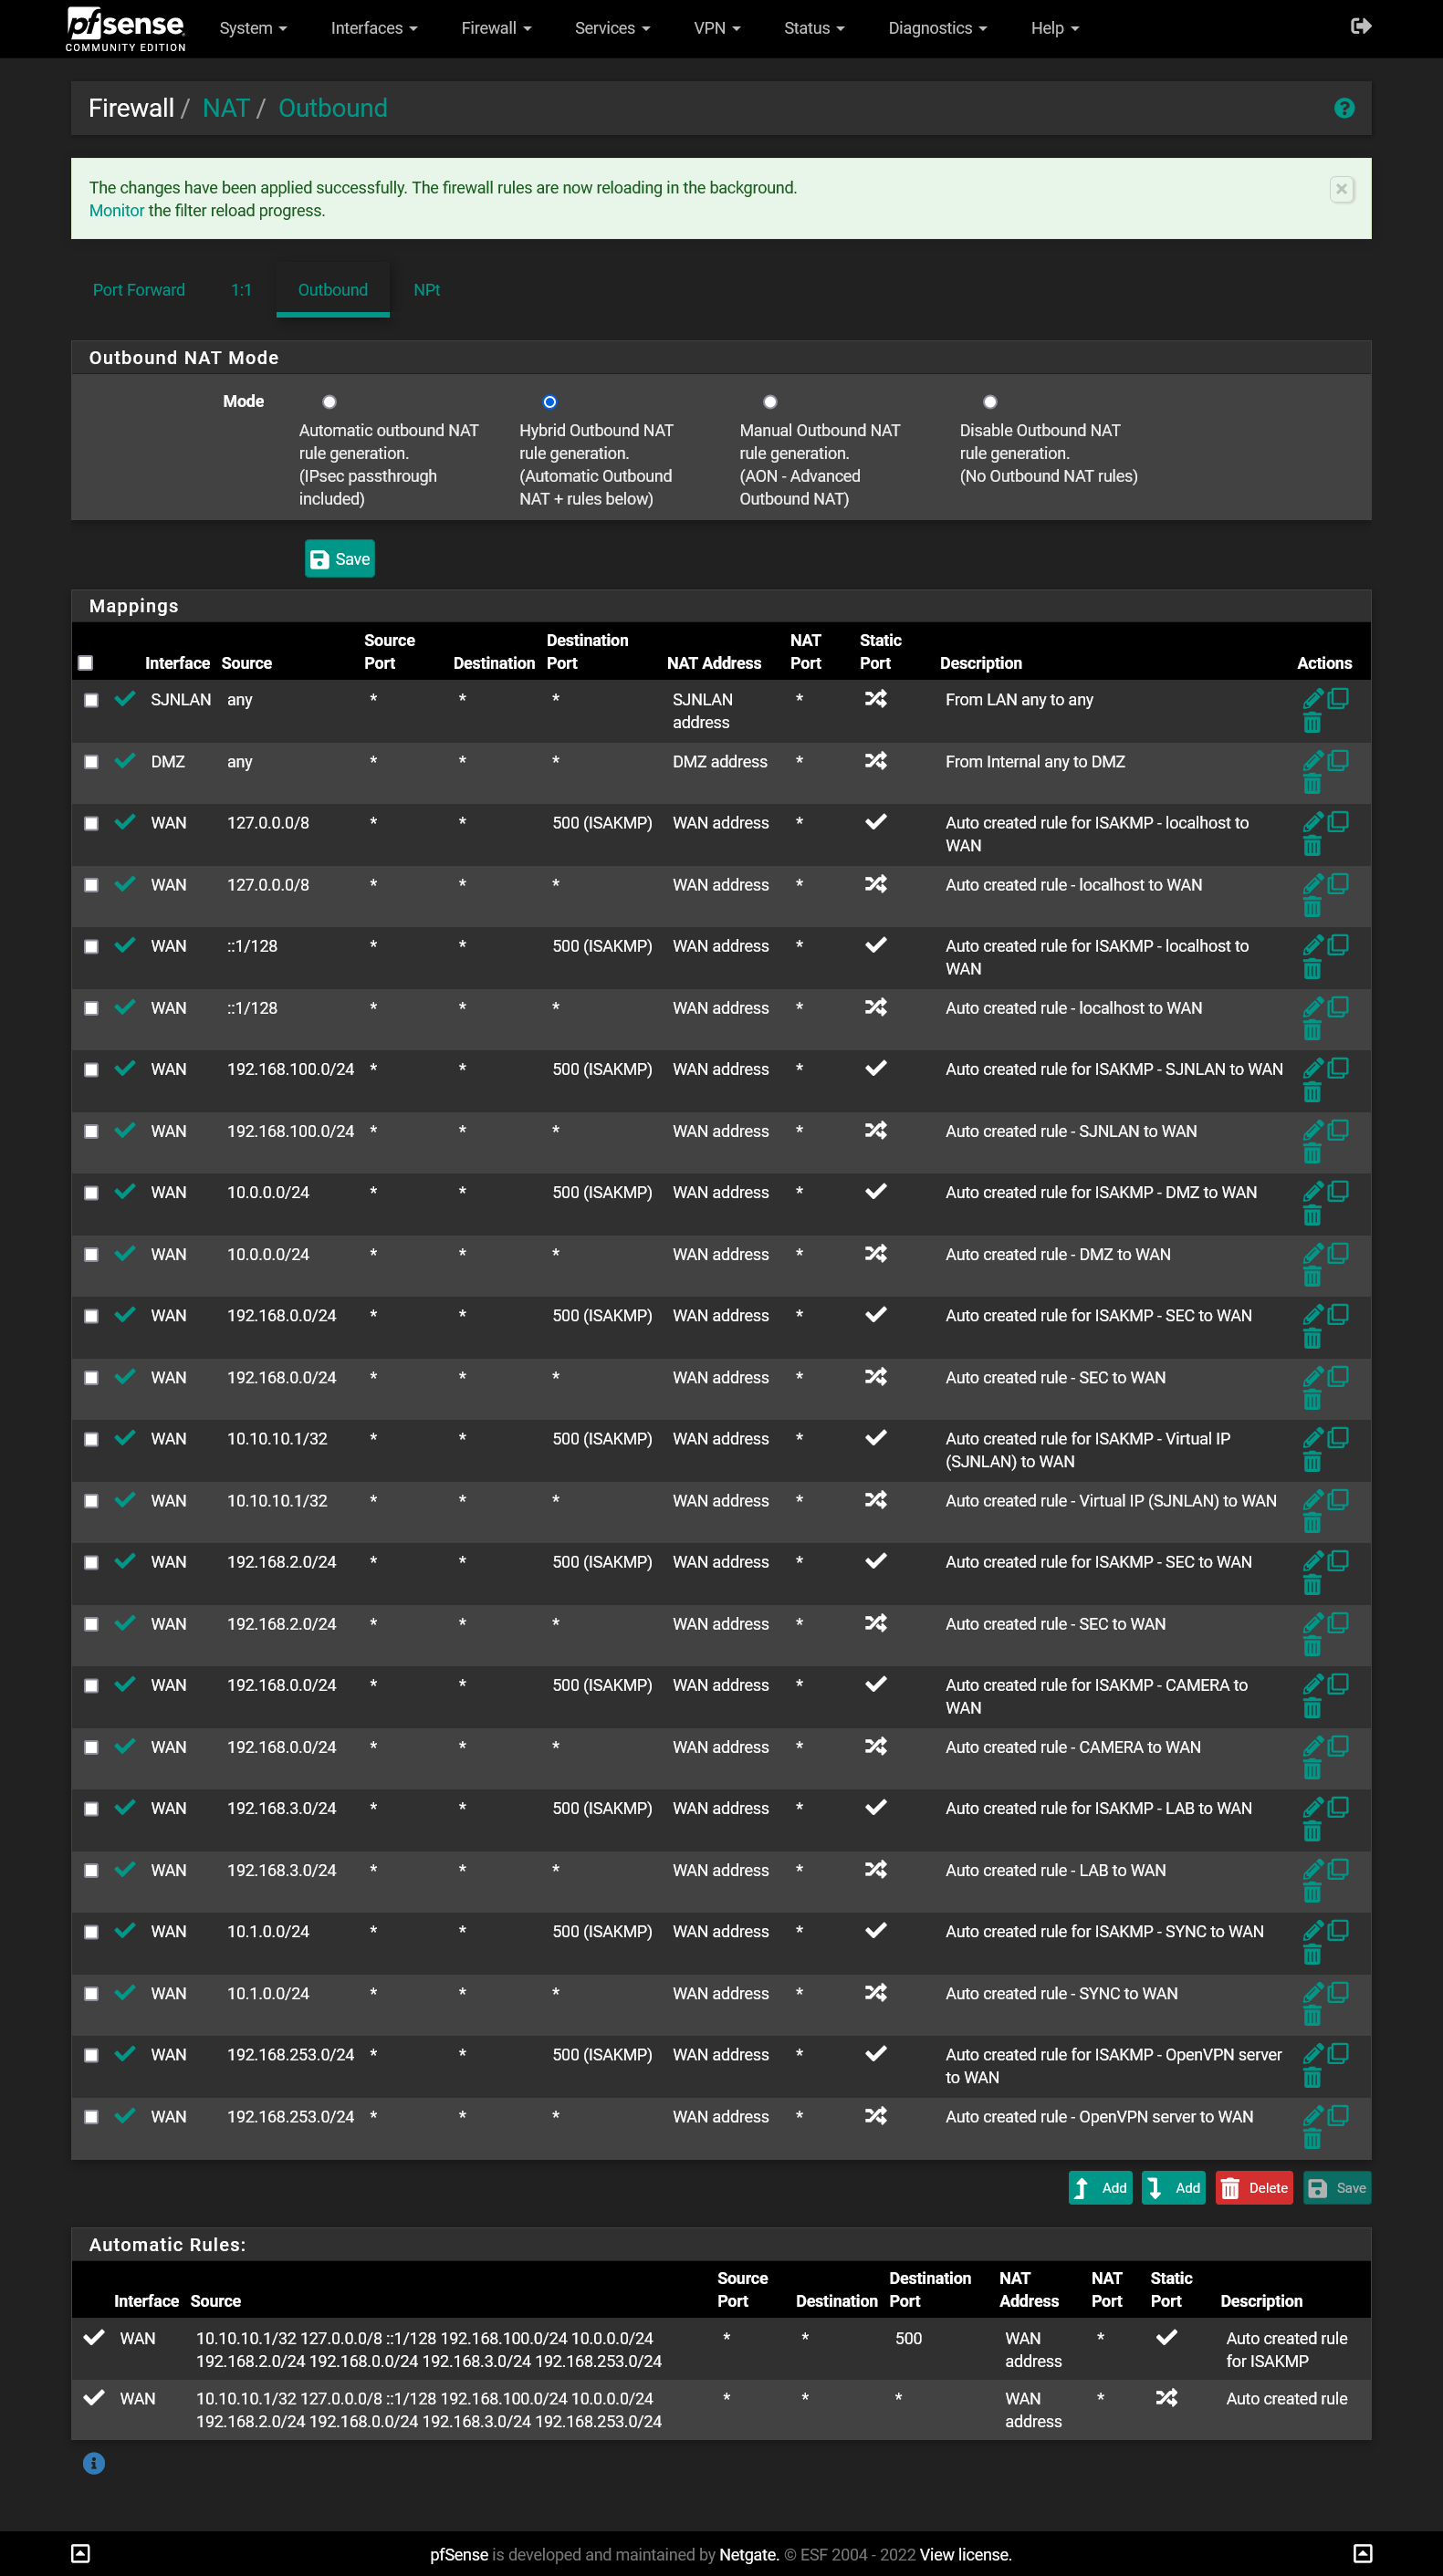Image resolution: width=1443 pixels, height=2576 pixels.
Task: Copy the 'Auto created rule for ISAKMP - LAB to WAN' mapping
Action: [x=1338, y=1807]
